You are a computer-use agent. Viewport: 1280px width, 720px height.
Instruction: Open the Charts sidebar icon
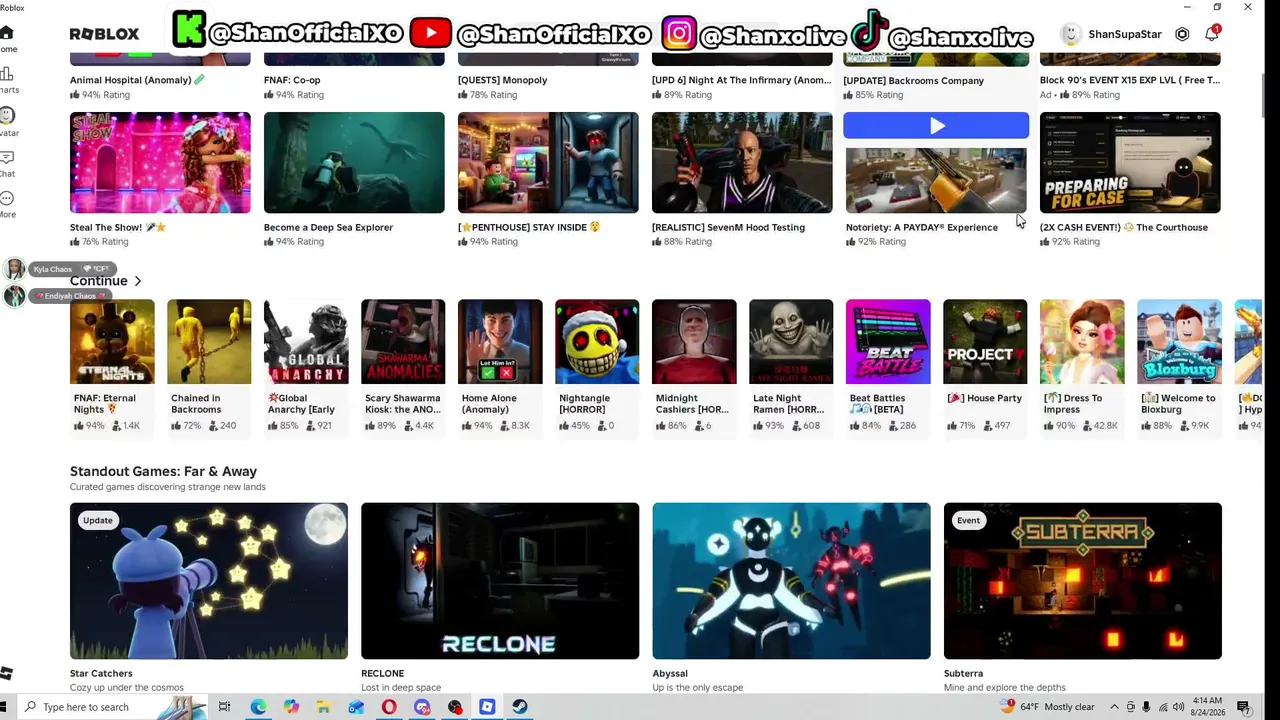pyautogui.click(x=6, y=74)
